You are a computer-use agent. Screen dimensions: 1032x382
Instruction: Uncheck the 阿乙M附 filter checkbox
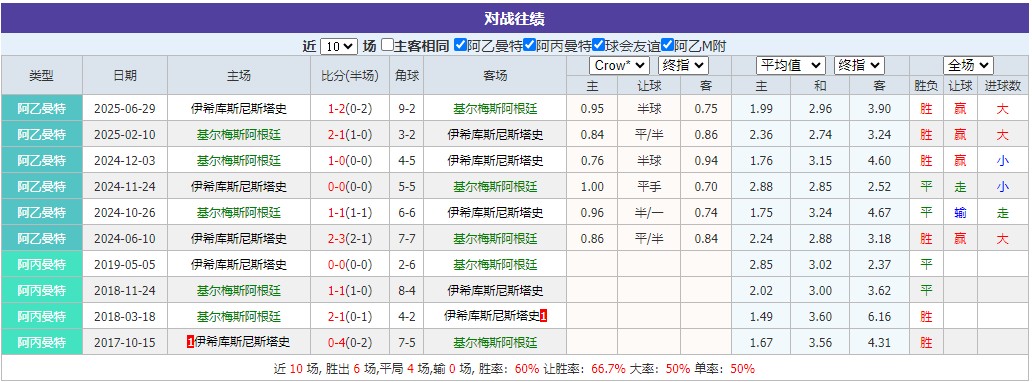click(x=667, y=45)
